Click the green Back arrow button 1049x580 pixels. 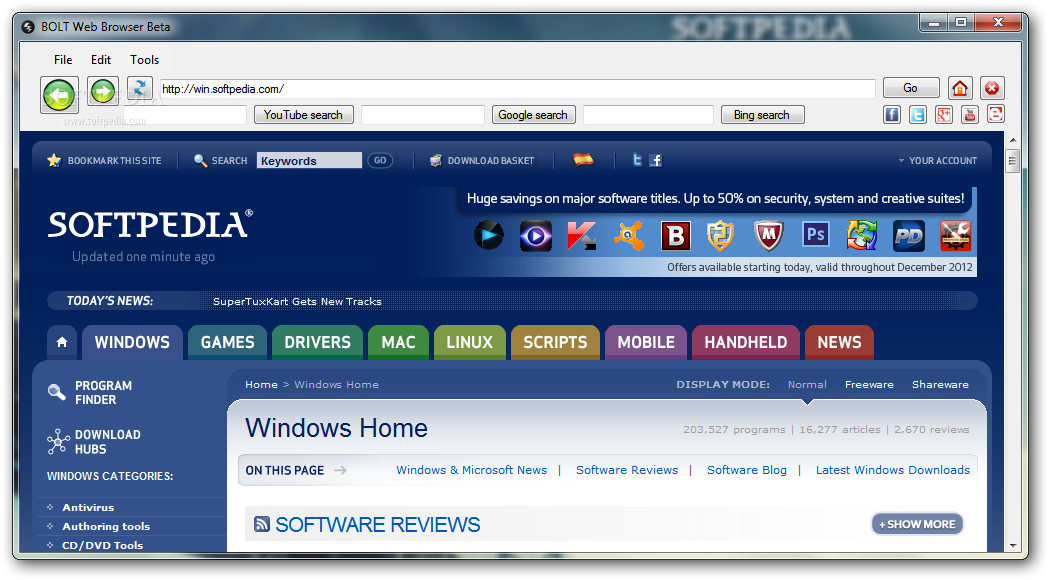click(x=59, y=94)
